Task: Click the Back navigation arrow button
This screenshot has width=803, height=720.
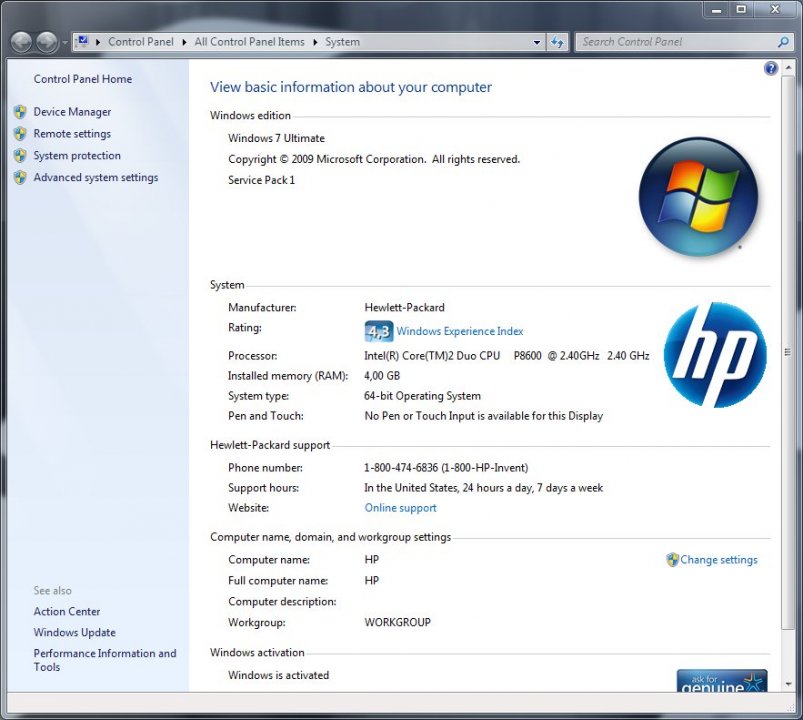Action: (x=22, y=42)
